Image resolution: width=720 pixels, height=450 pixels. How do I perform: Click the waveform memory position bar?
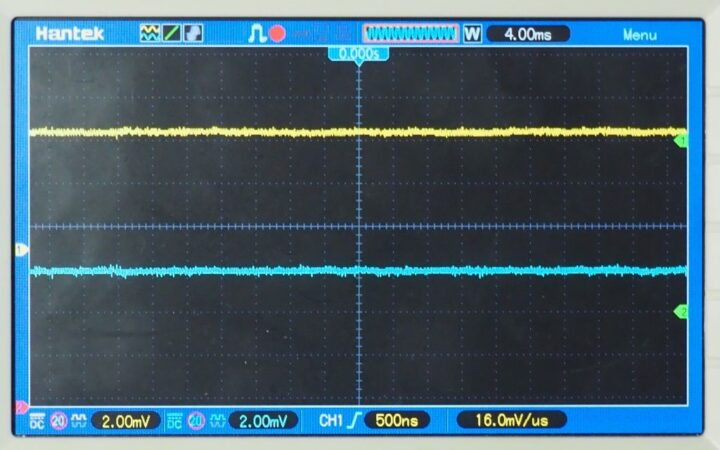click(410, 34)
